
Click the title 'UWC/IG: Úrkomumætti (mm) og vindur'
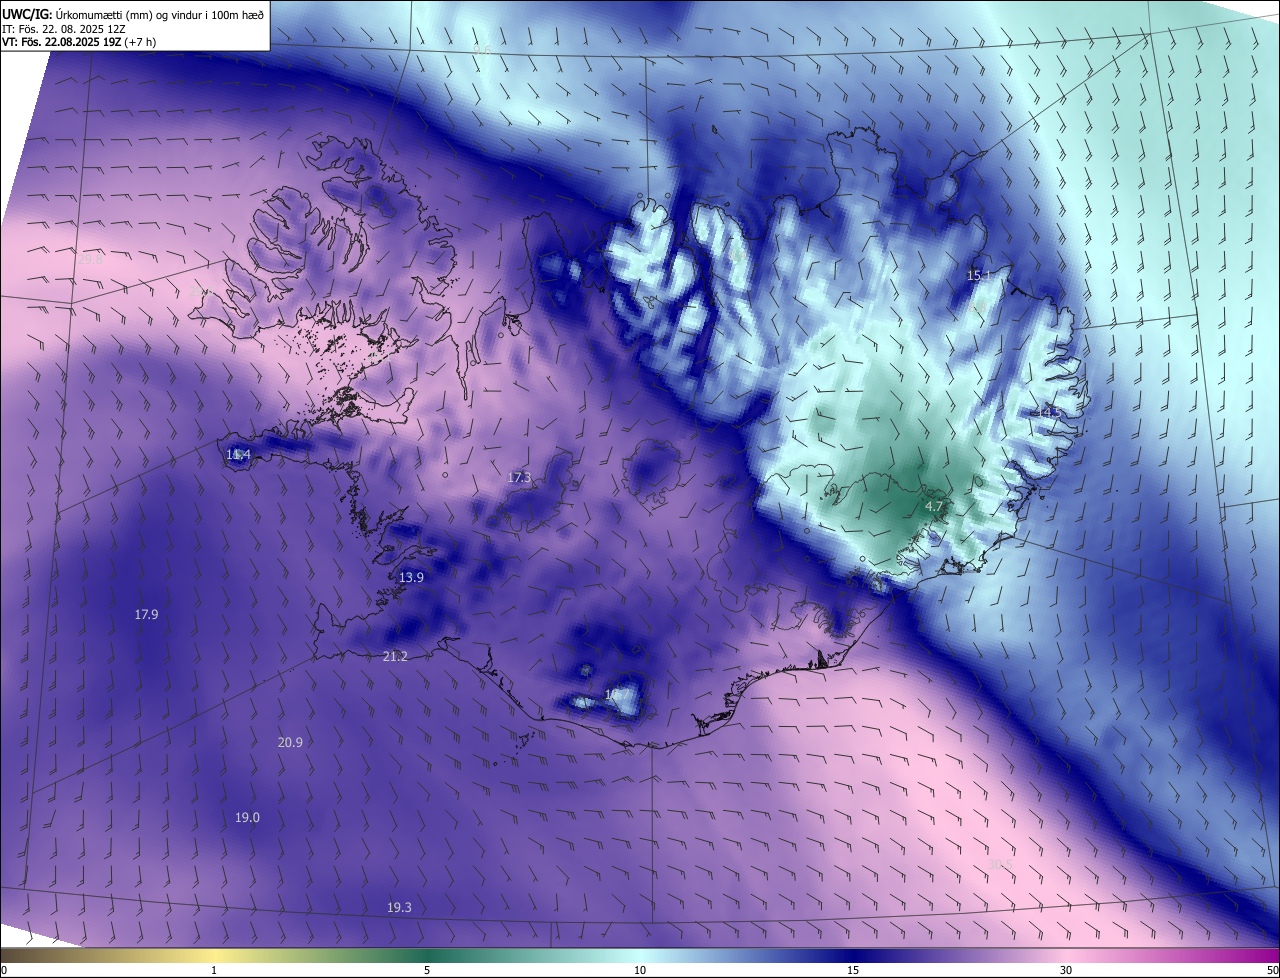[x=133, y=13]
